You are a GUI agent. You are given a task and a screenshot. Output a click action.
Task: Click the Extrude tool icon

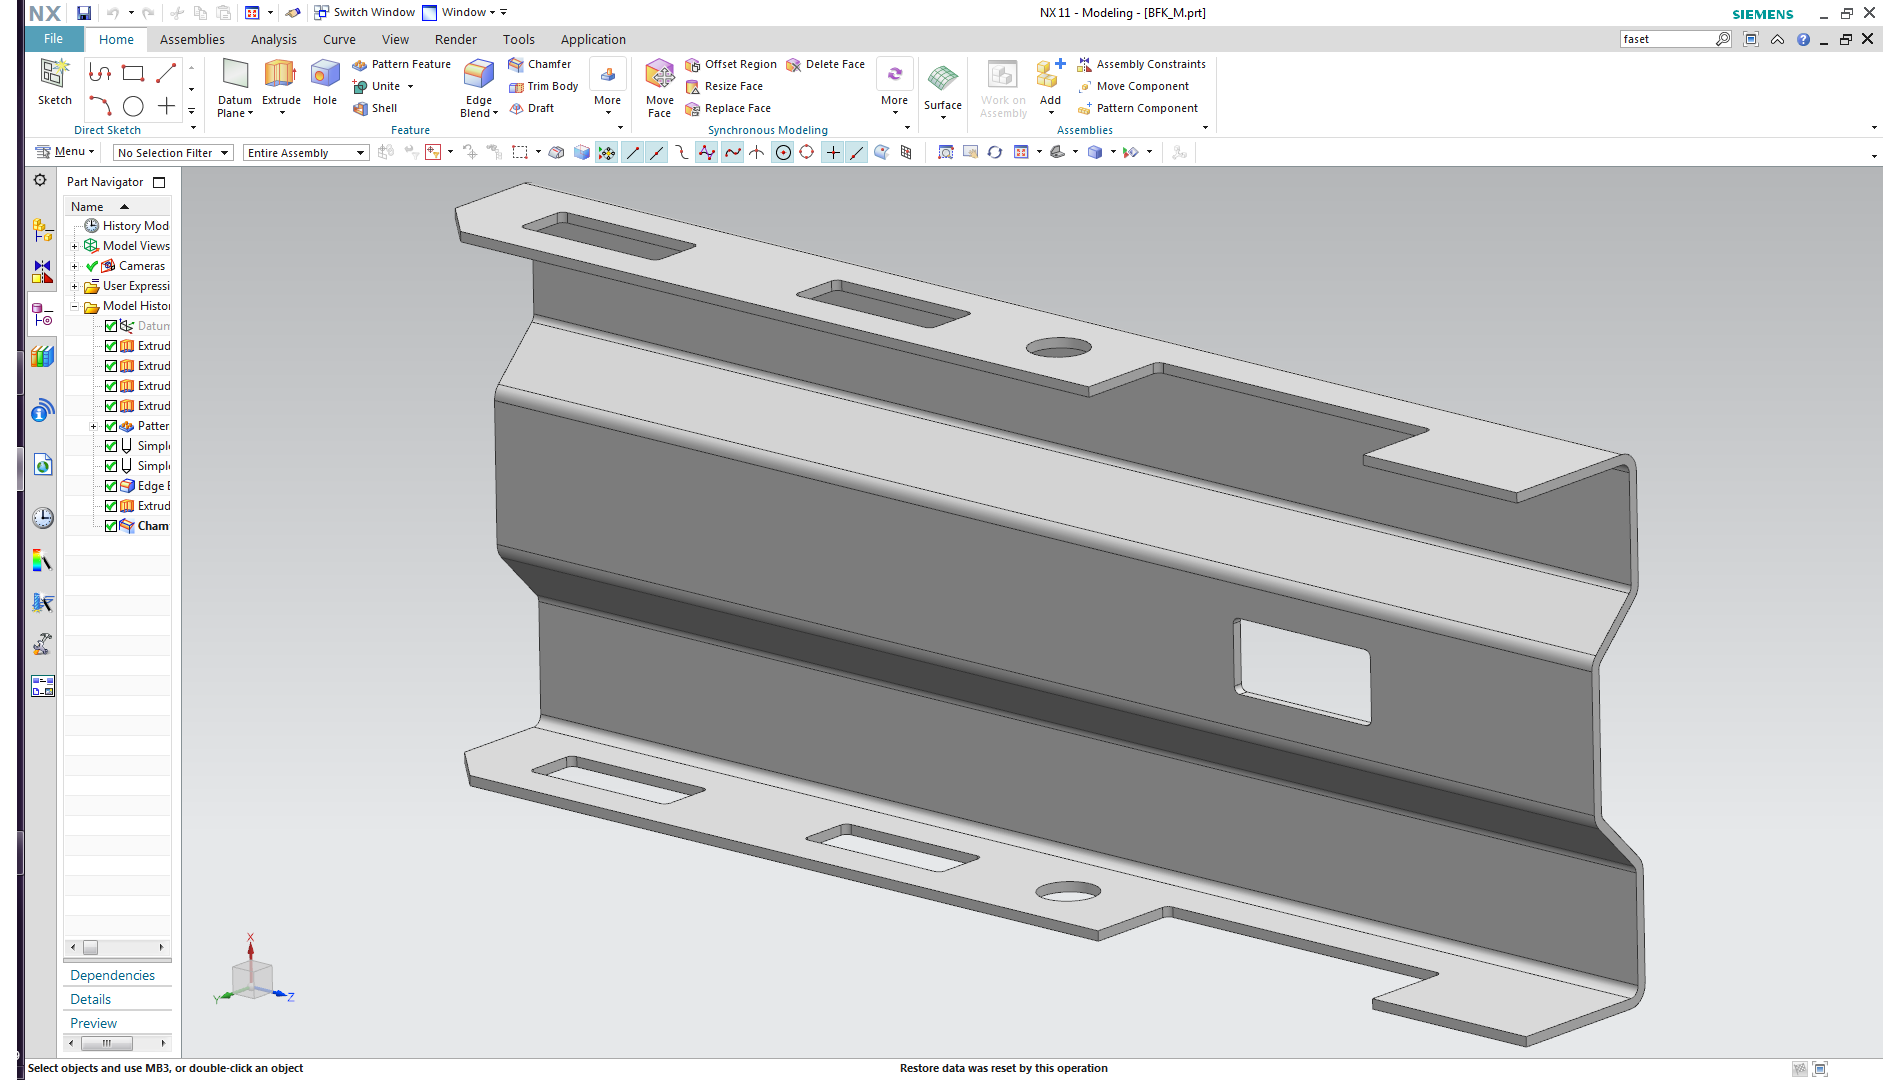(x=280, y=76)
